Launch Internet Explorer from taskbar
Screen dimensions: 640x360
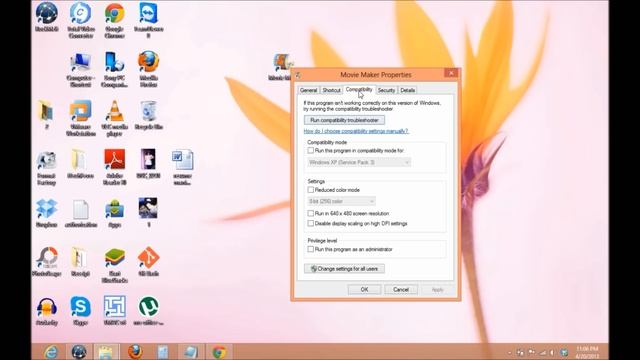[x=51, y=351]
